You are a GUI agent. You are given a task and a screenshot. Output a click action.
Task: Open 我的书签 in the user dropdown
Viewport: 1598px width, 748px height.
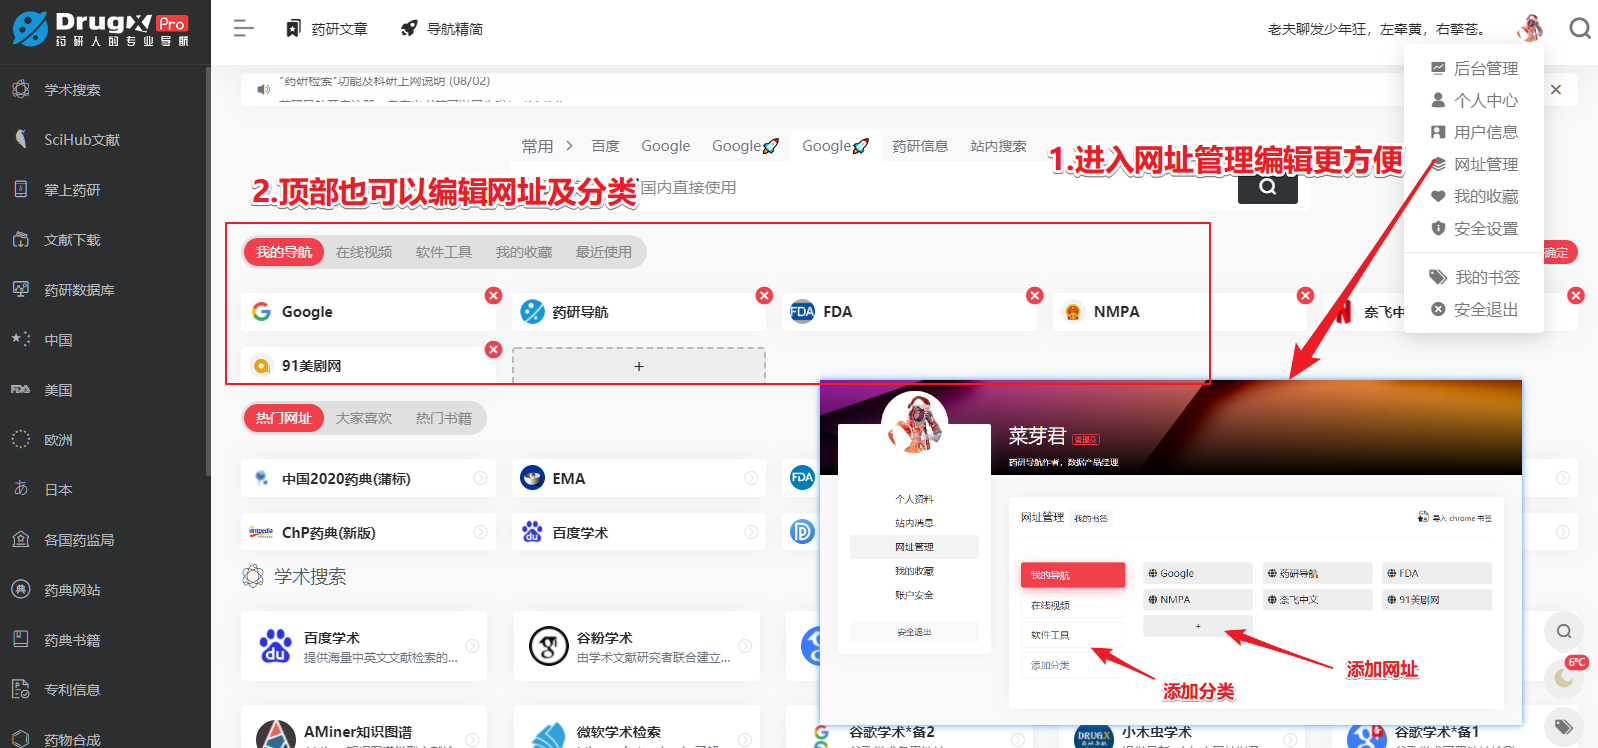point(1474,277)
